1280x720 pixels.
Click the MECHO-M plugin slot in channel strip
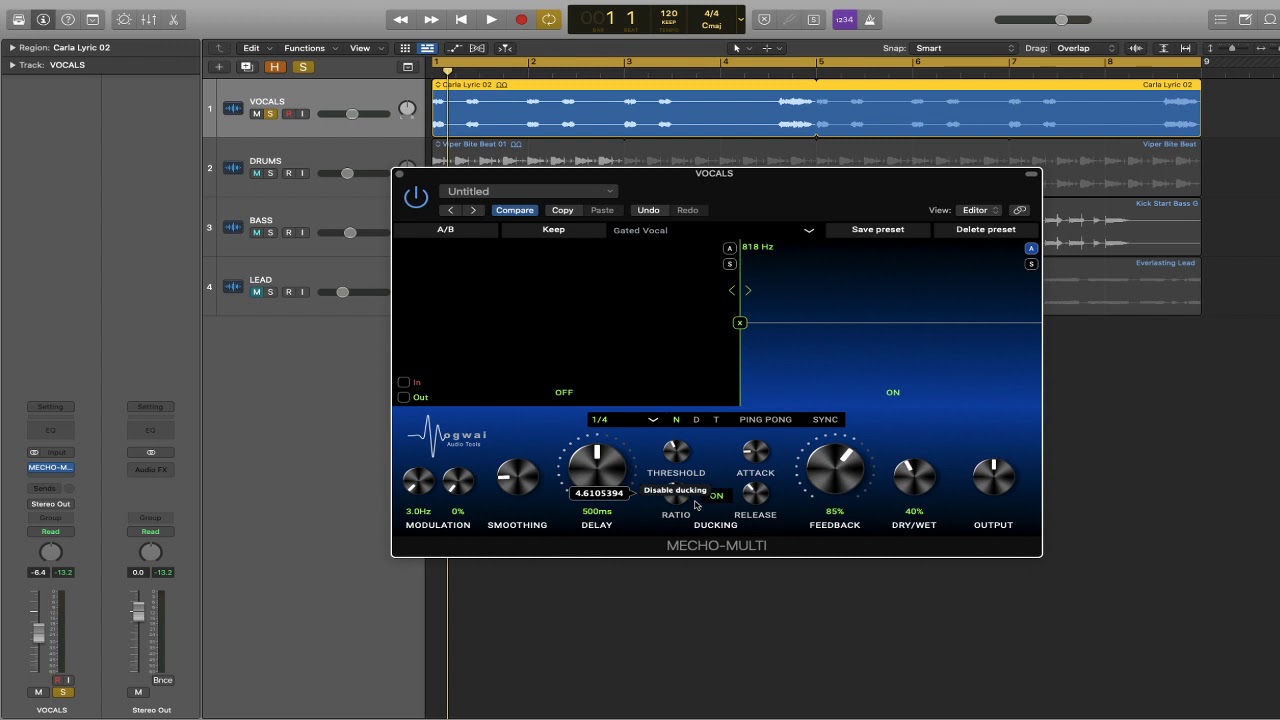tap(50, 468)
